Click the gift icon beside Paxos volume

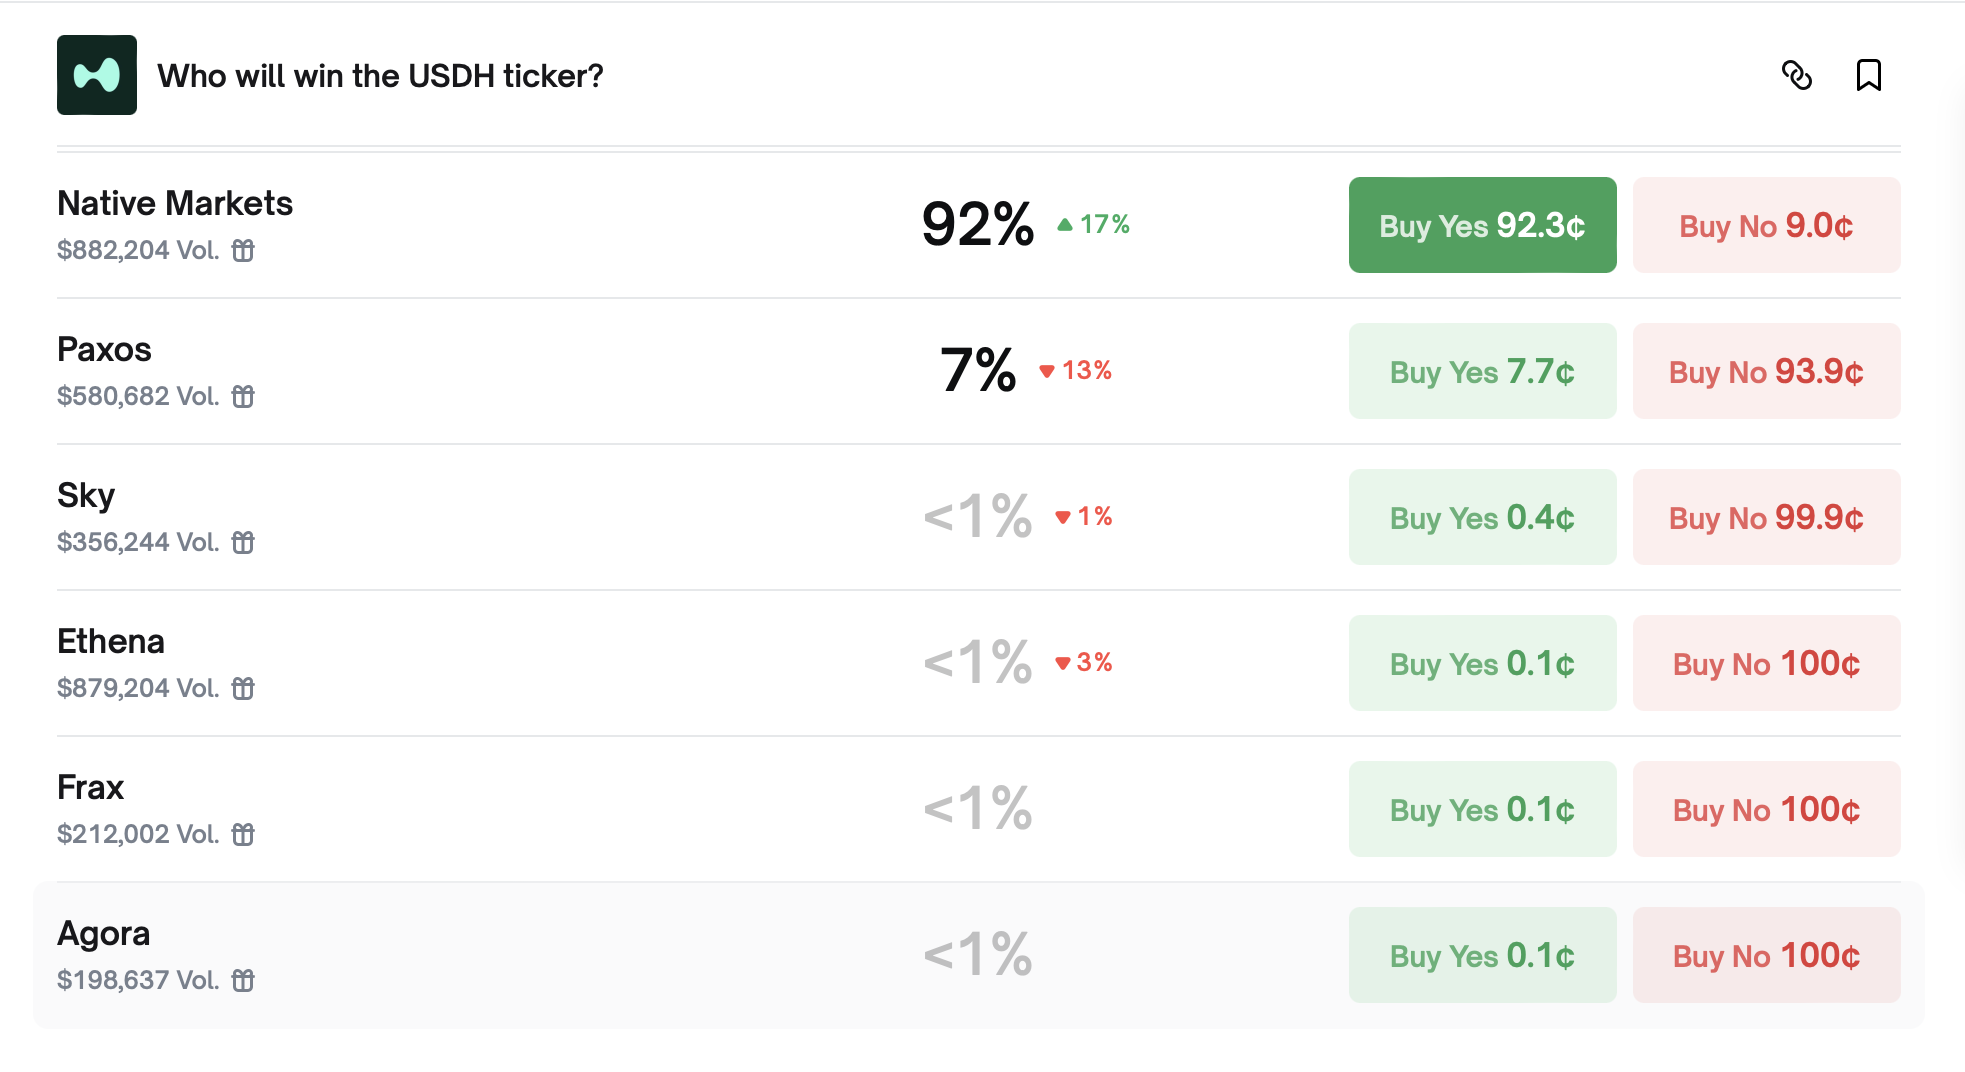[244, 397]
